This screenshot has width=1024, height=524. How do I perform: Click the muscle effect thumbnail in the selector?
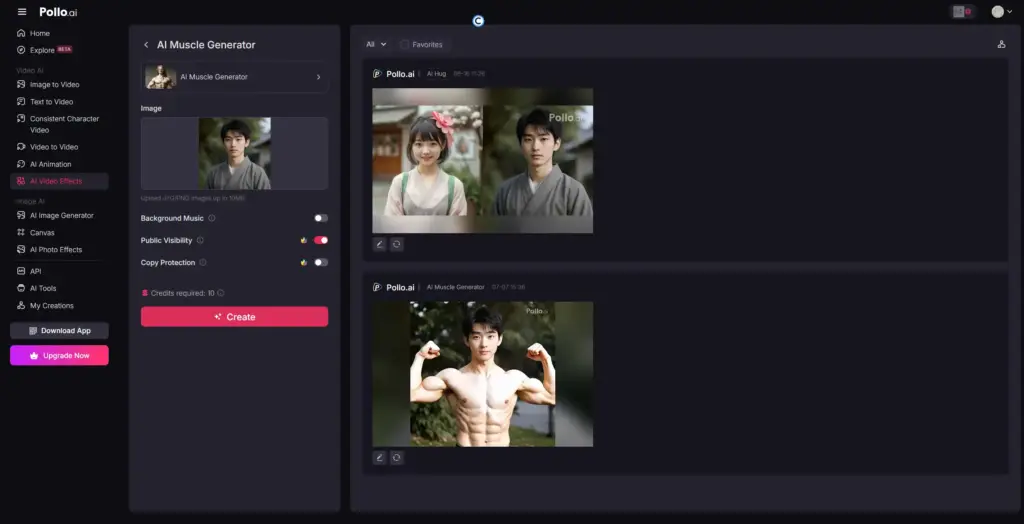[161, 77]
